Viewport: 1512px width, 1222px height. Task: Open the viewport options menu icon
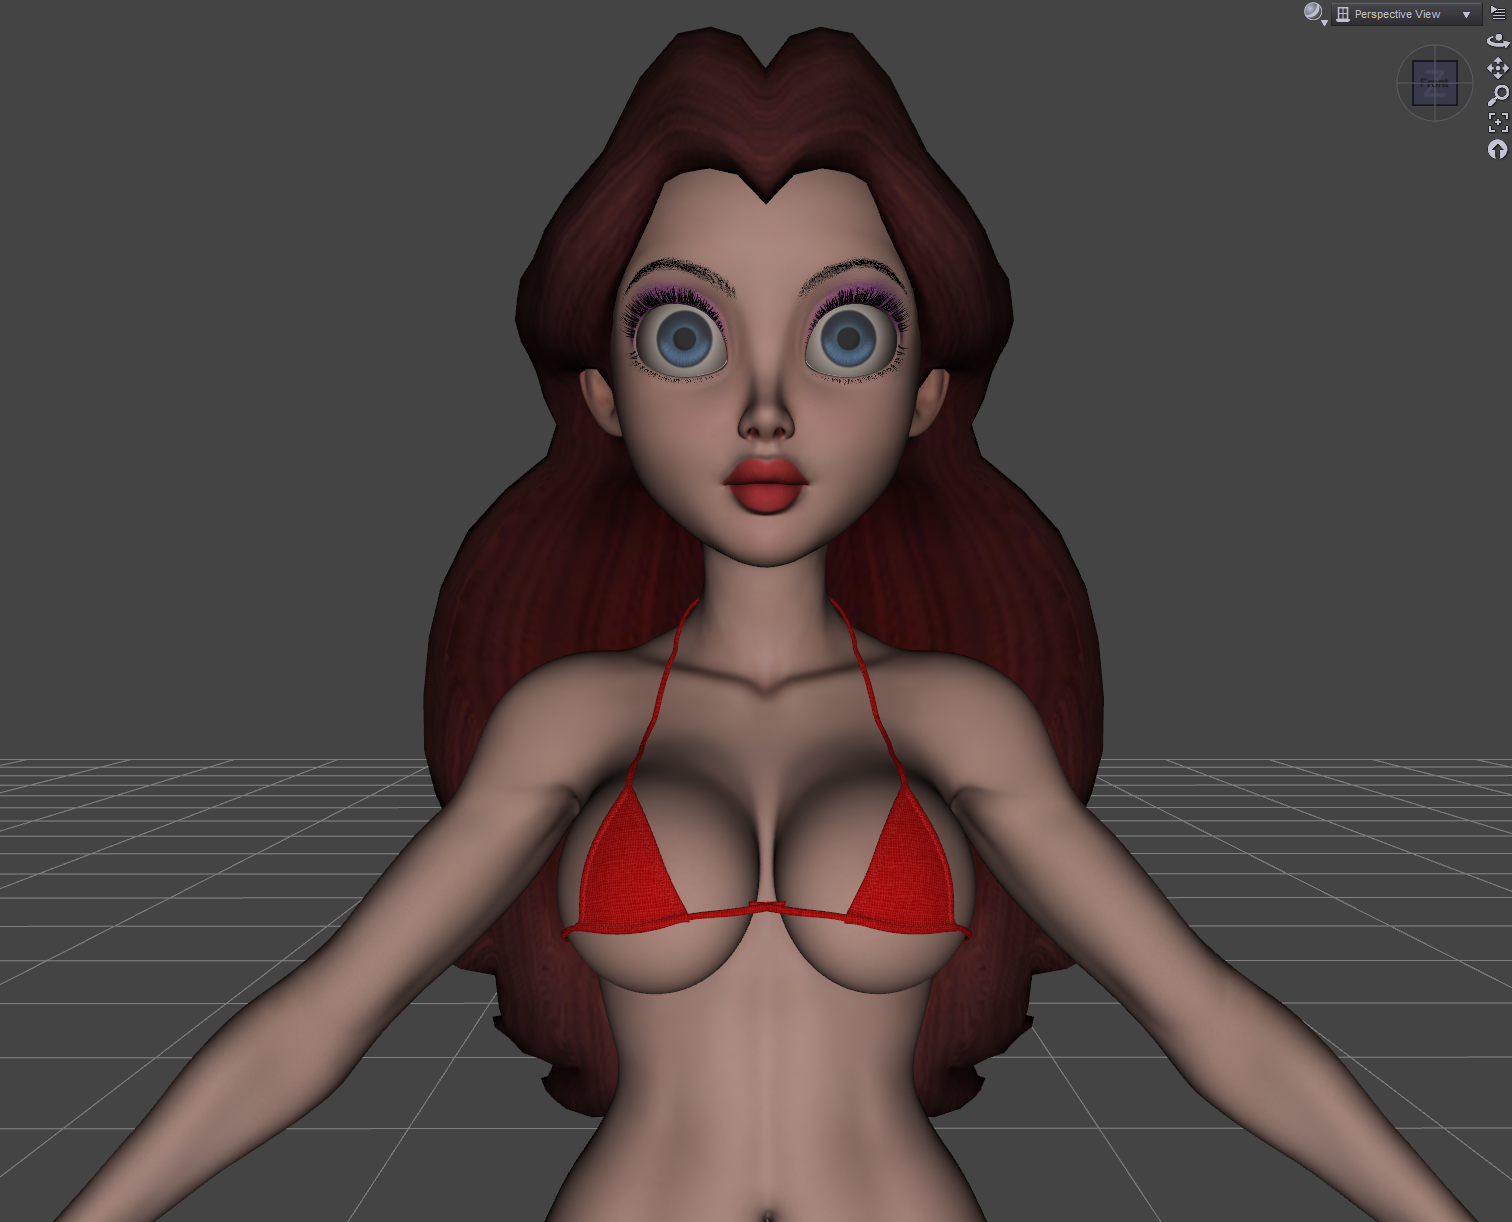point(1498,13)
